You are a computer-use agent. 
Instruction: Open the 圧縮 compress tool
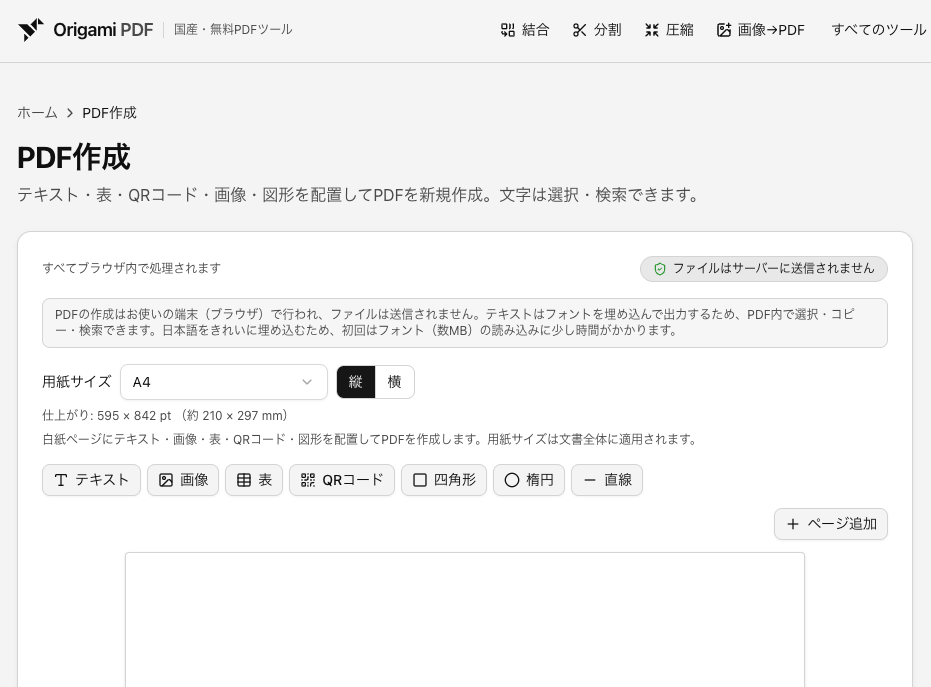(669, 30)
